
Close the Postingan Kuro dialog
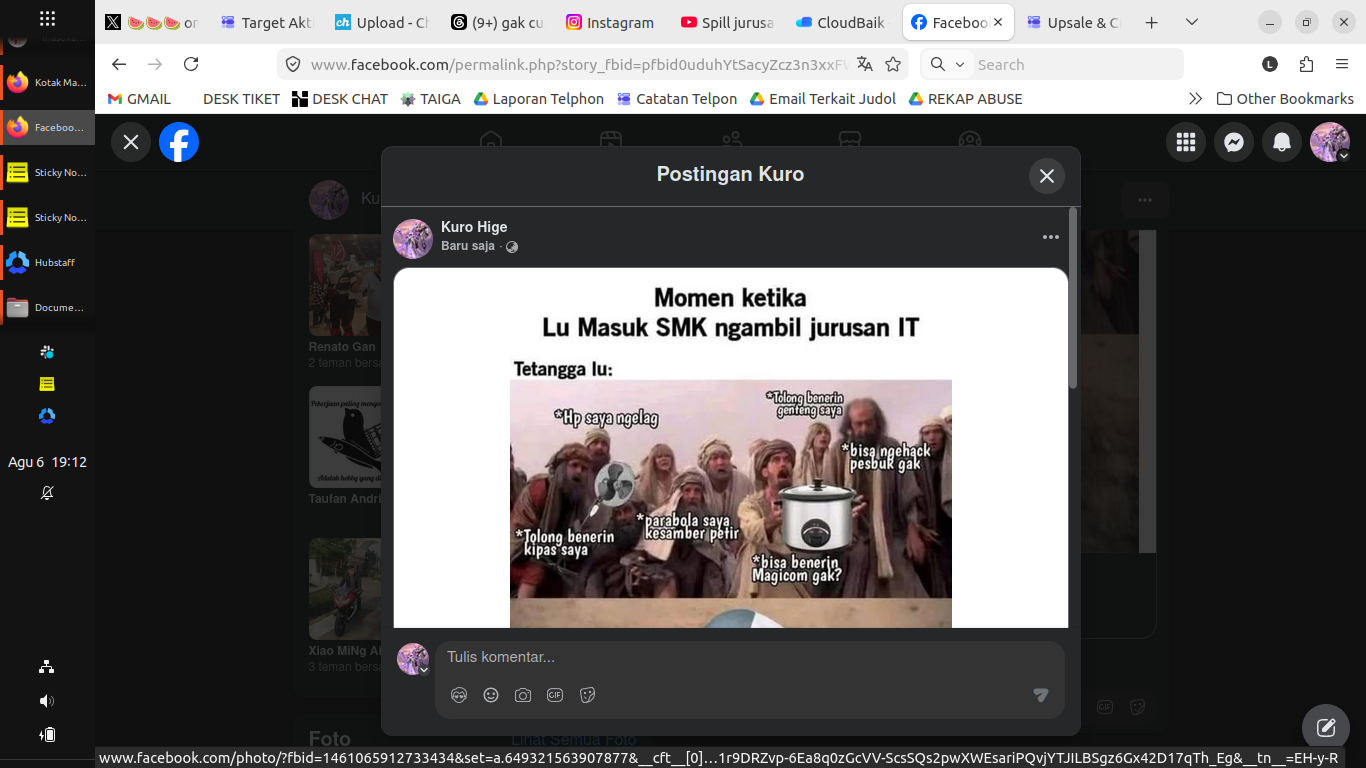click(x=1047, y=176)
